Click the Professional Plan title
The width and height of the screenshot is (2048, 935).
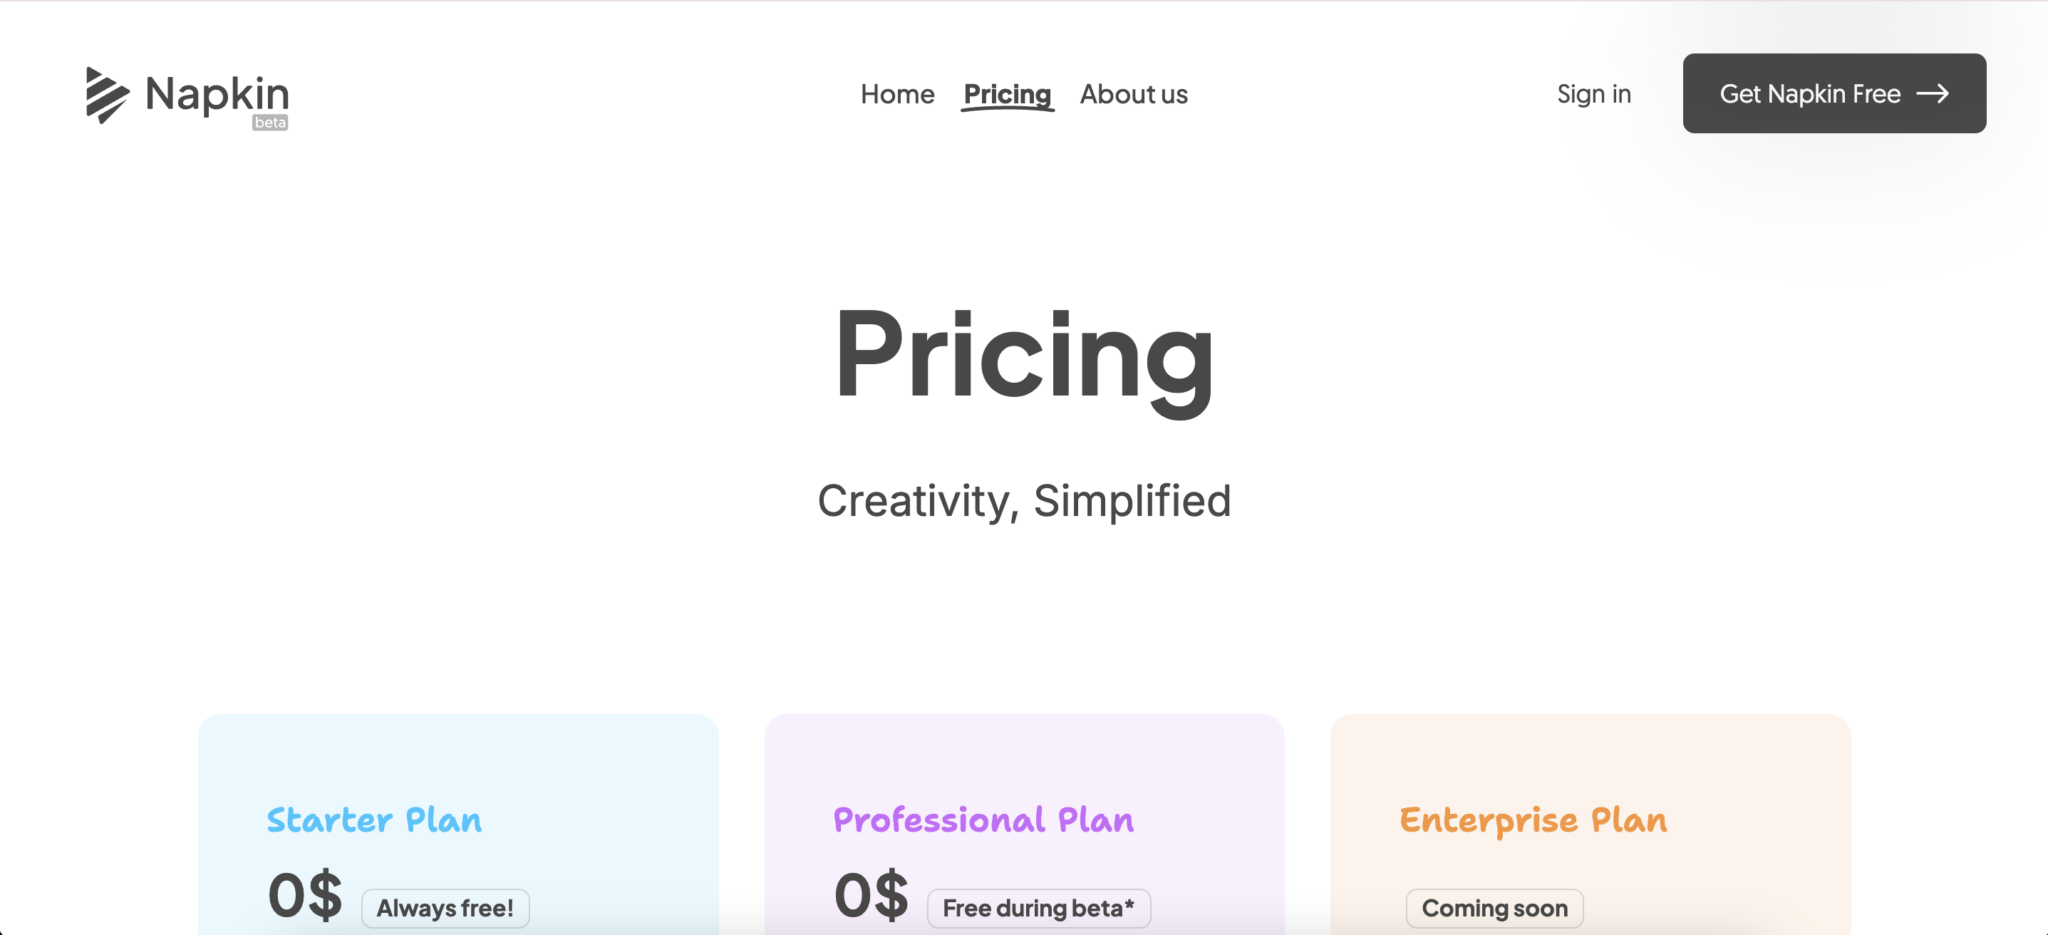[x=983, y=820]
